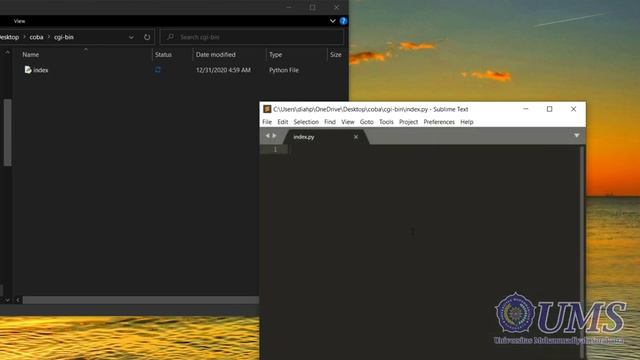Sort by the Type column header

tap(276, 55)
